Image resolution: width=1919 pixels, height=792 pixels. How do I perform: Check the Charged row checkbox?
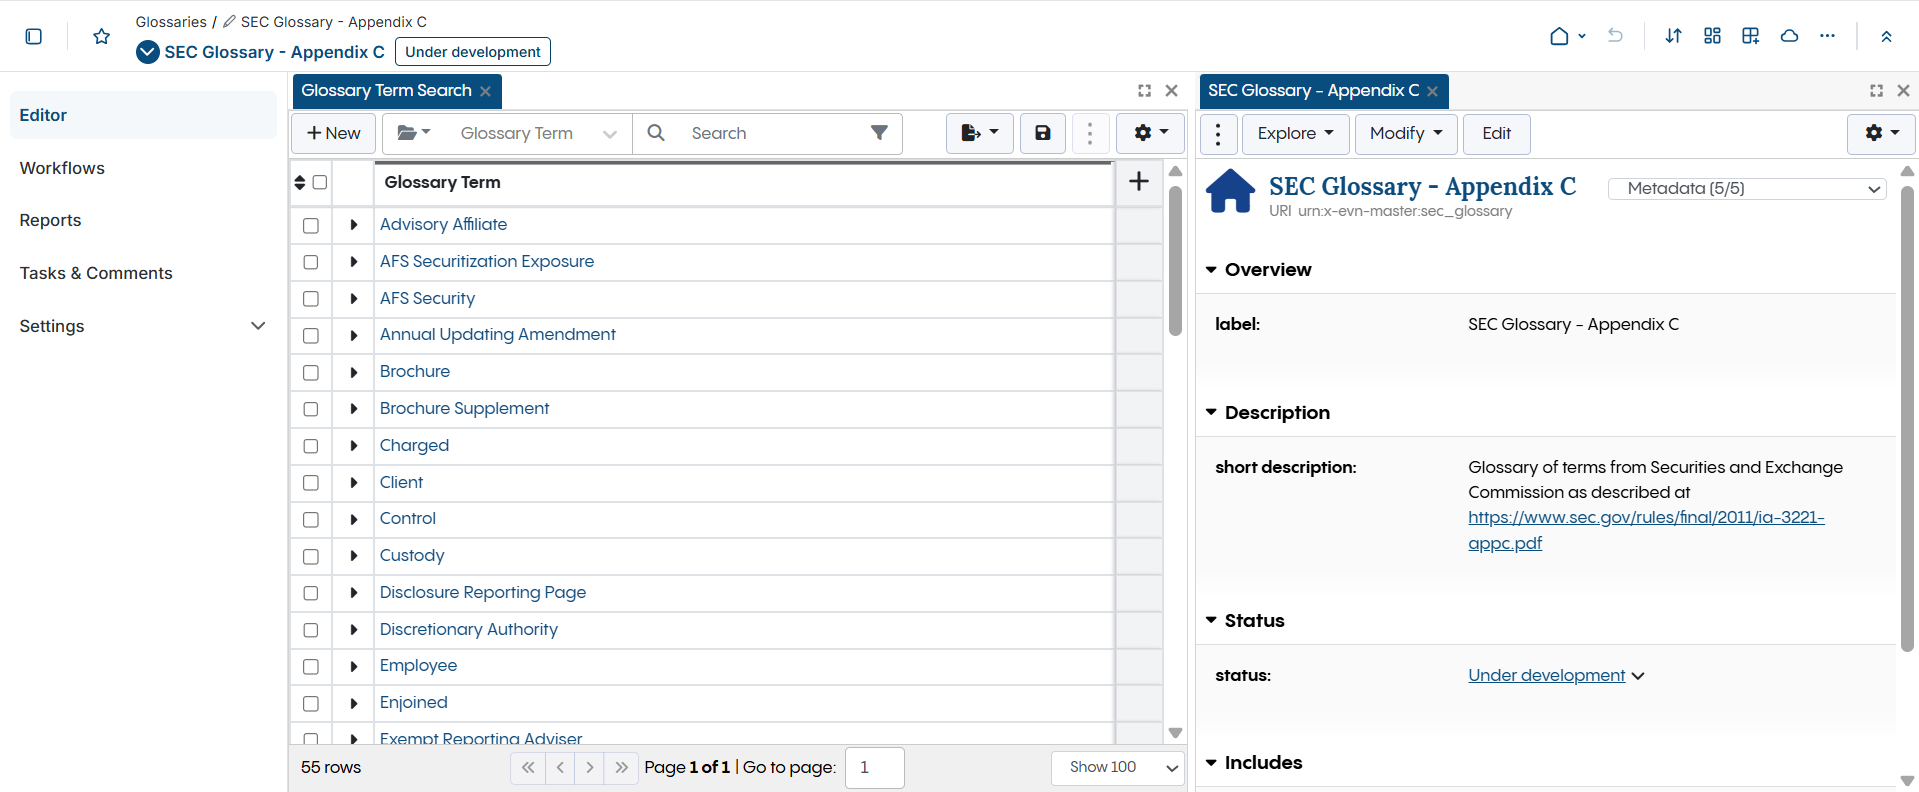311,446
